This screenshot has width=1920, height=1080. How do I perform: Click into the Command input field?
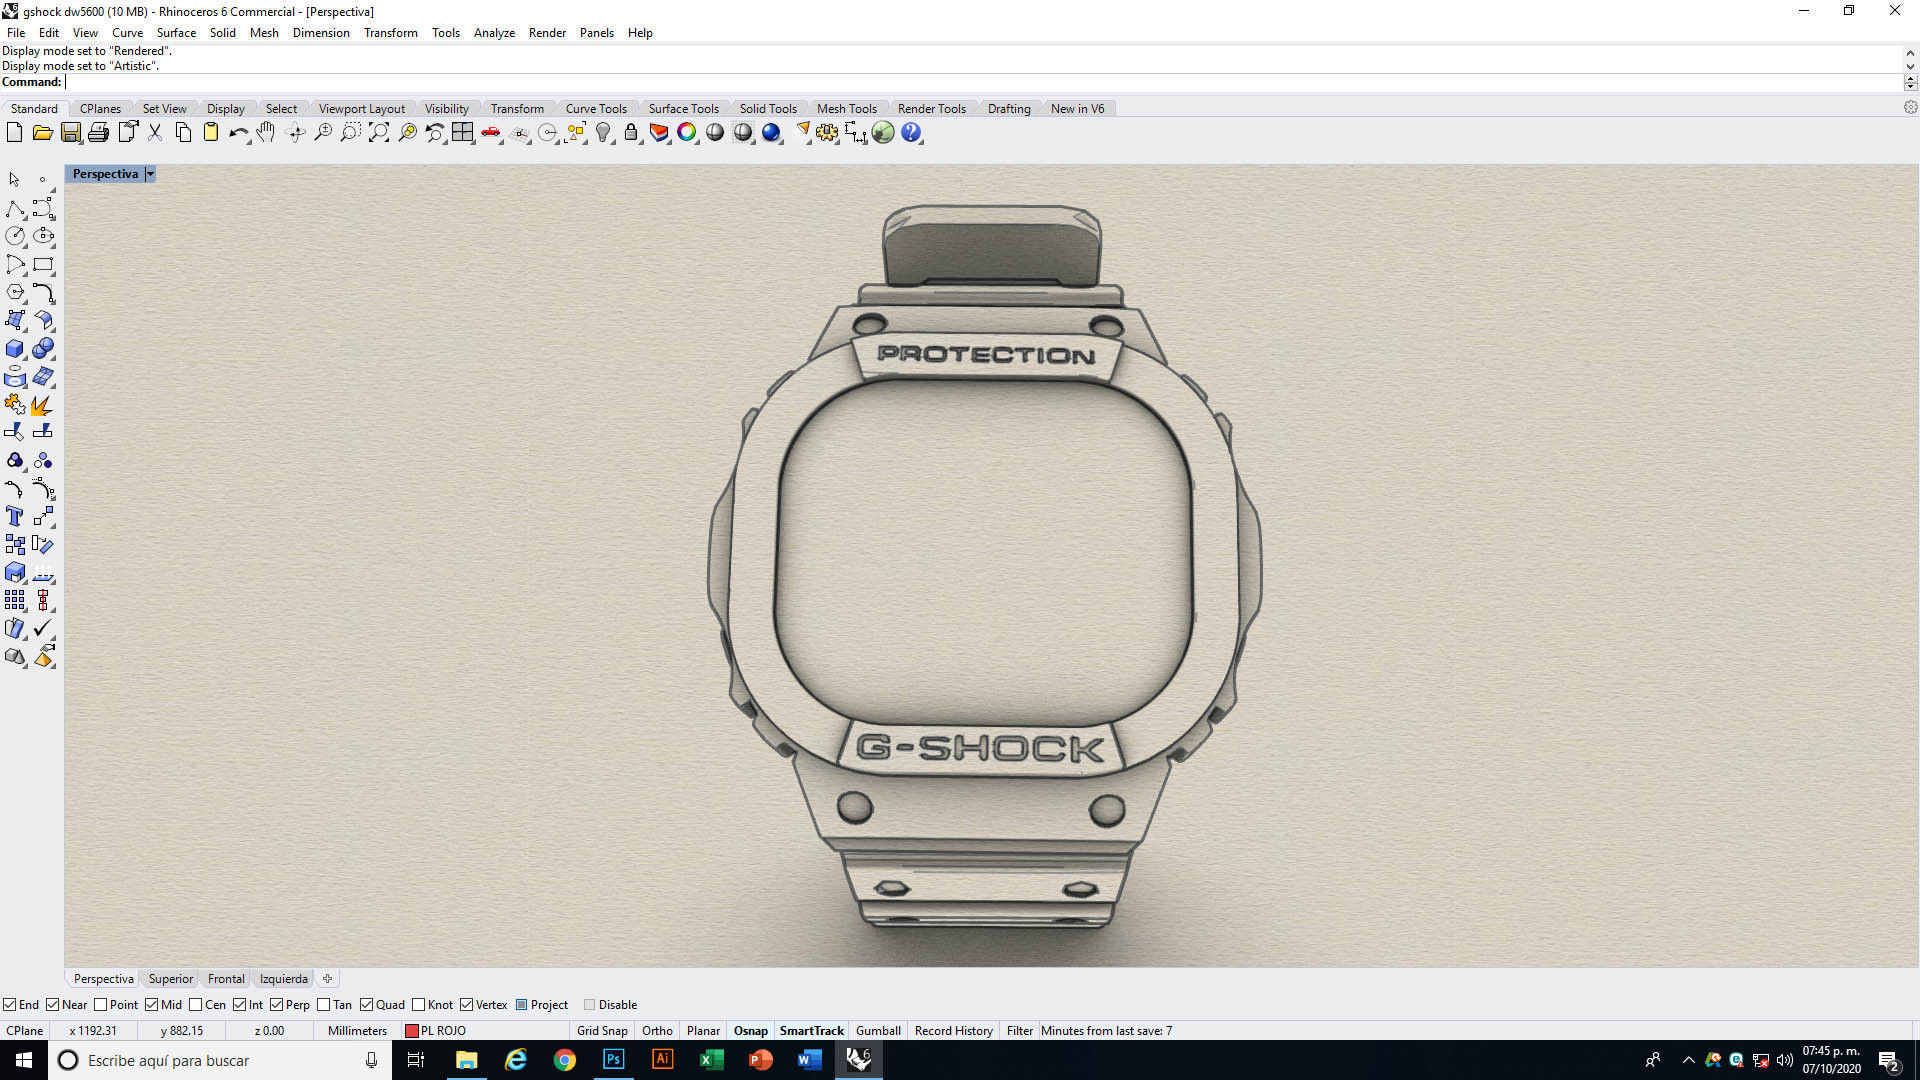(985, 82)
